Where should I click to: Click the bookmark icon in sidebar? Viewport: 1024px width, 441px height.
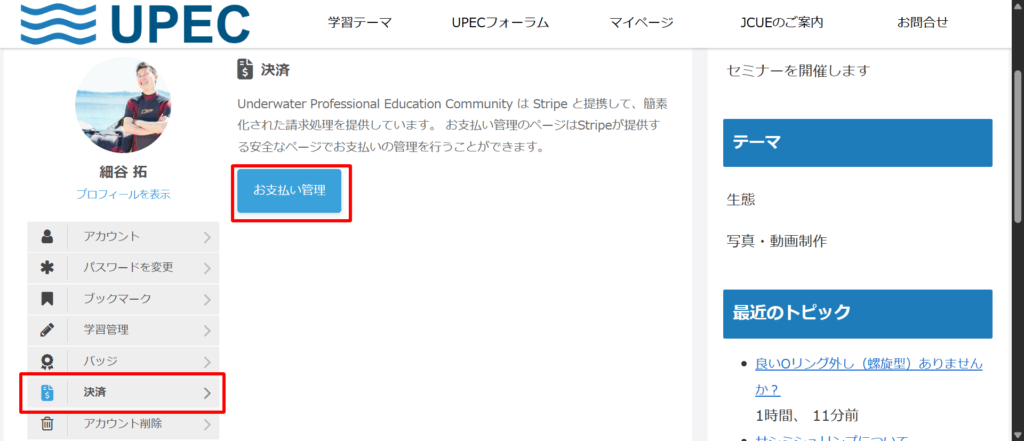[x=47, y=299]
